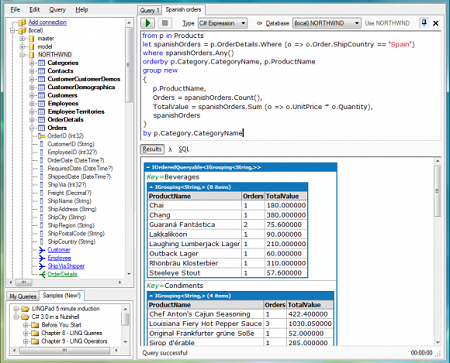Click the Add connection link
Viewport: 450px width, 363px height.
point(48,22)
